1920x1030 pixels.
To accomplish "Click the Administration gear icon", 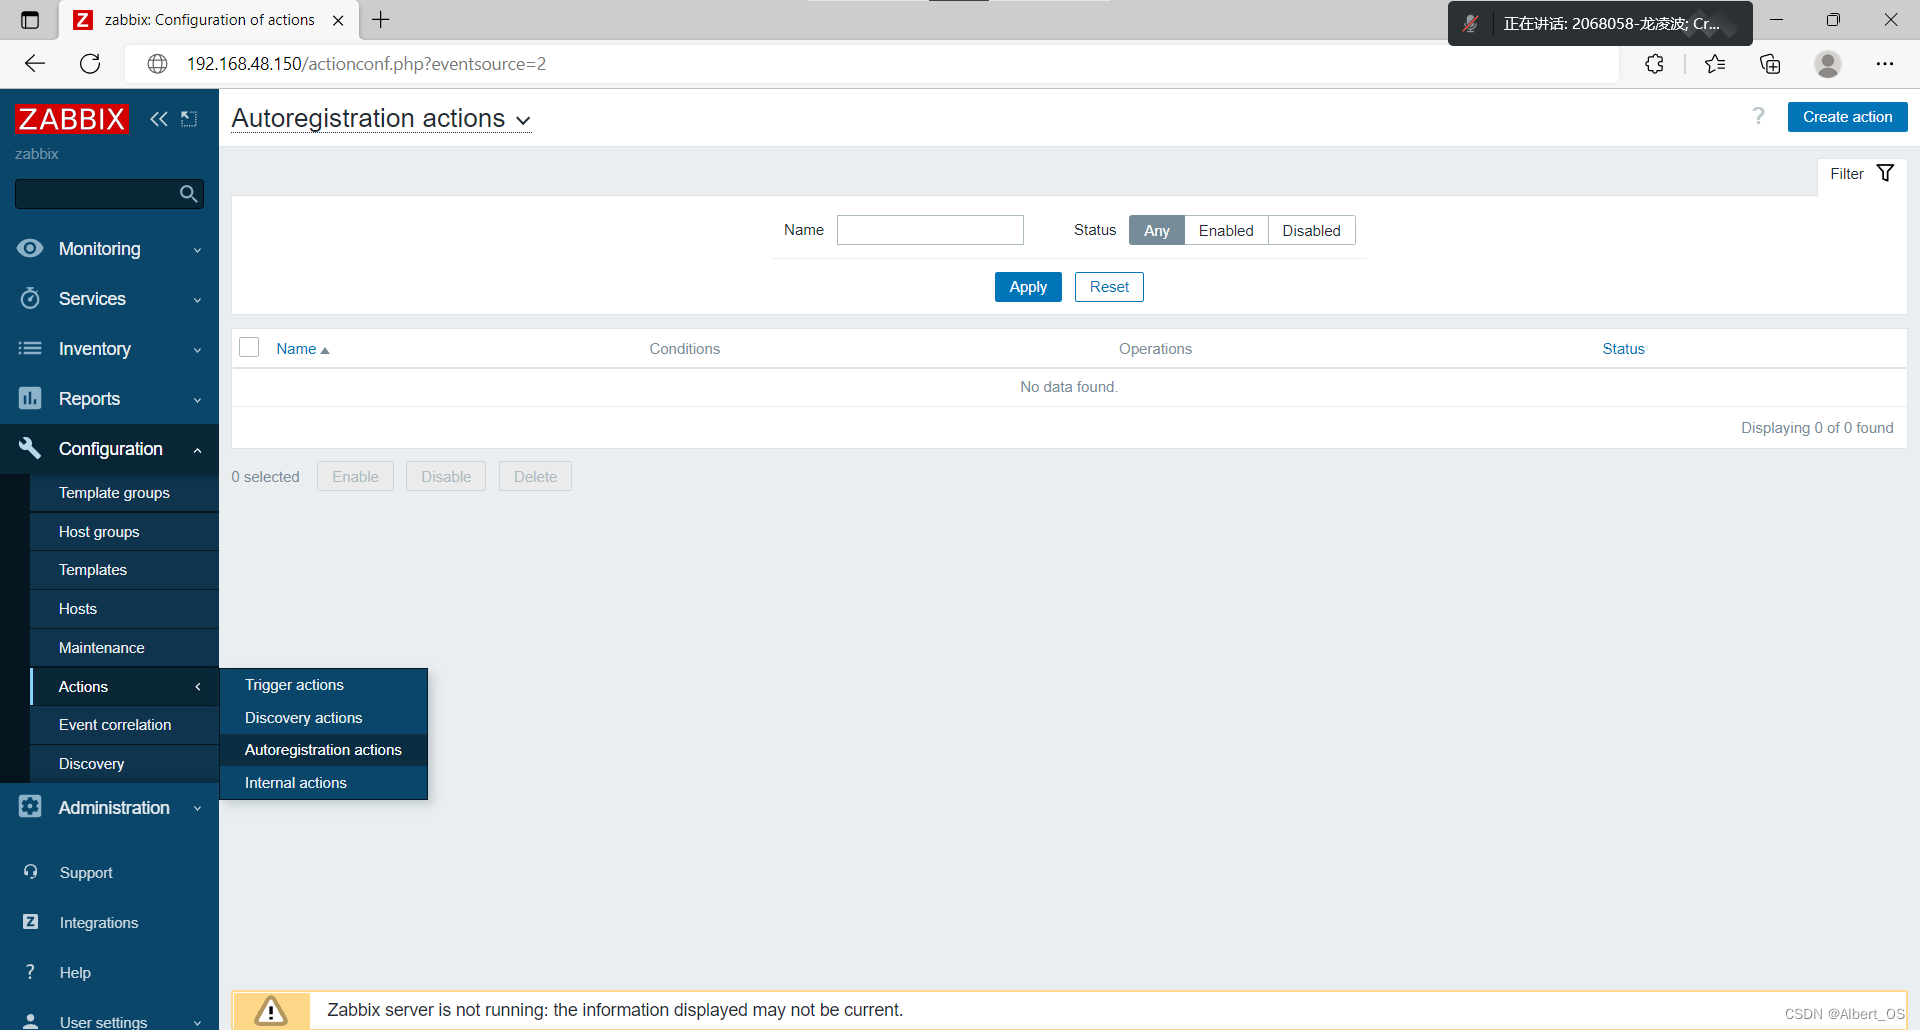I will tap(30, 806).
